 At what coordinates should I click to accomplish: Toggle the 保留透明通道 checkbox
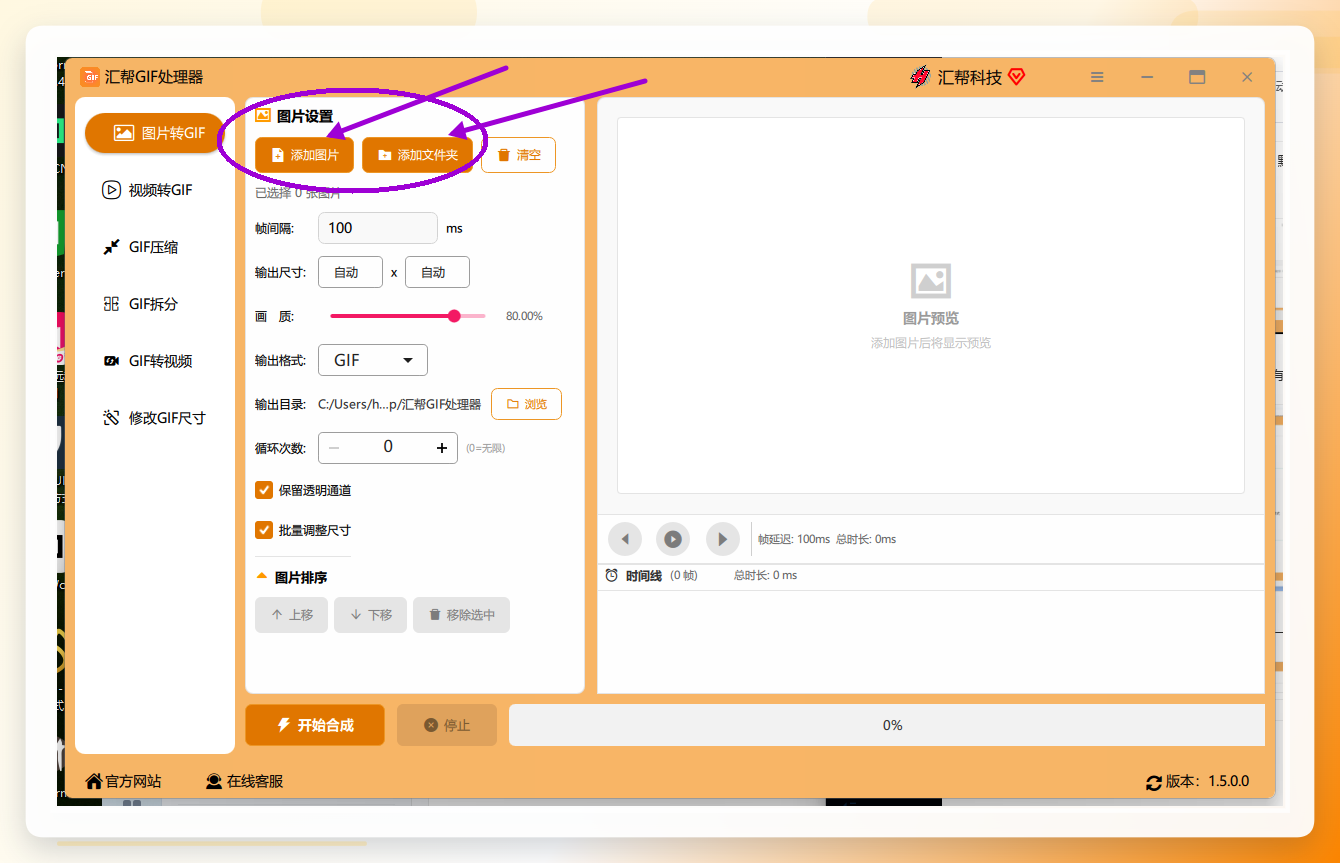[264, 490]
